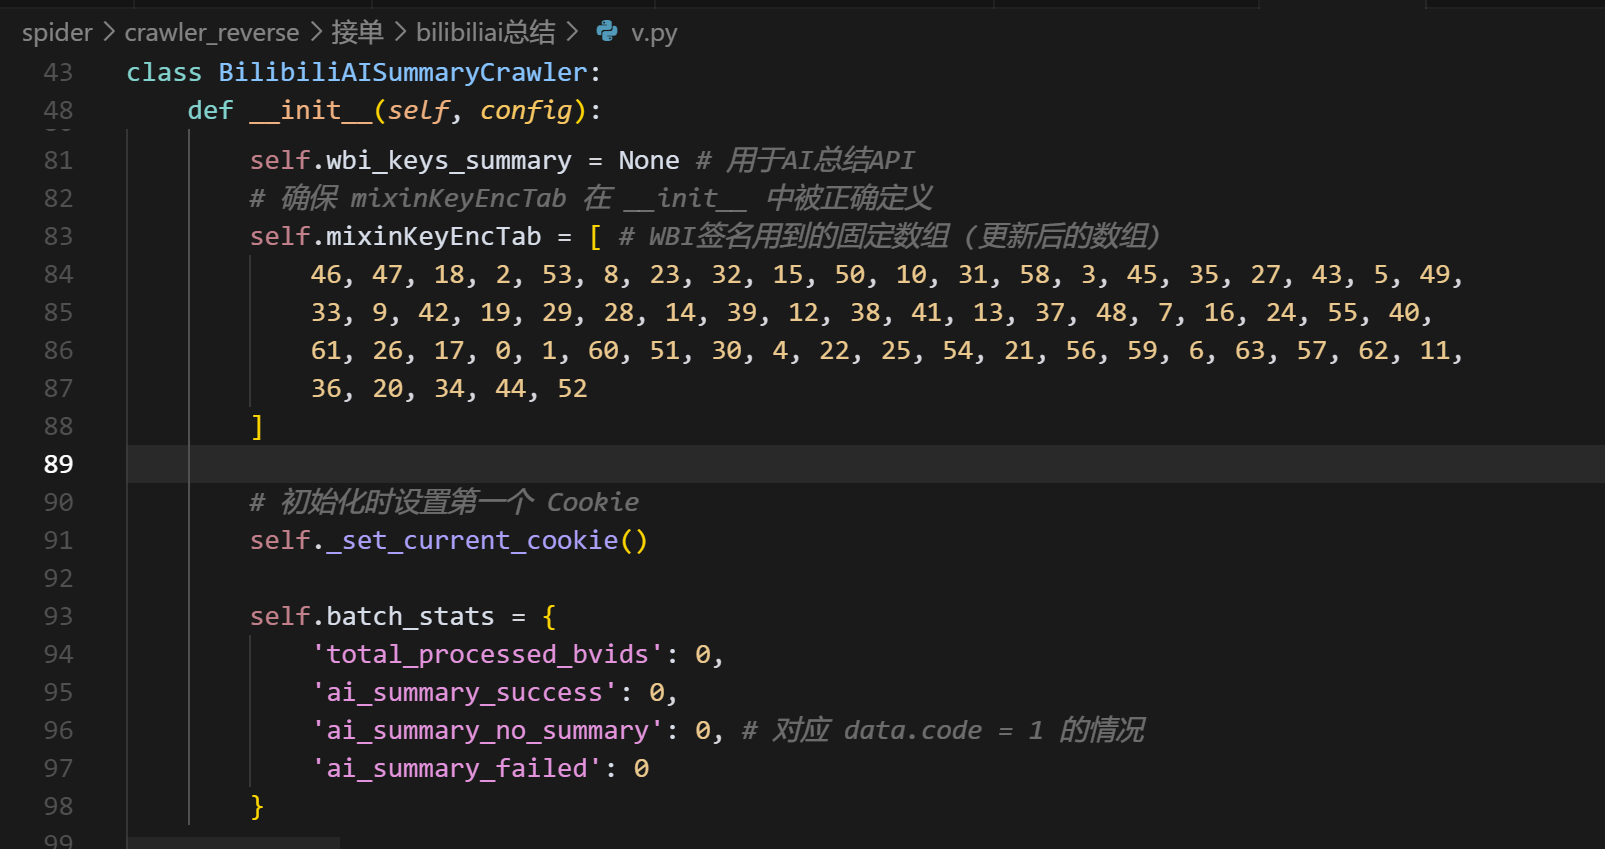Screen dimensions: 1605x849
Task: Expand chevron after 'spider' breadcrumb
Action: pyautogui.click(x=109, y=33)
